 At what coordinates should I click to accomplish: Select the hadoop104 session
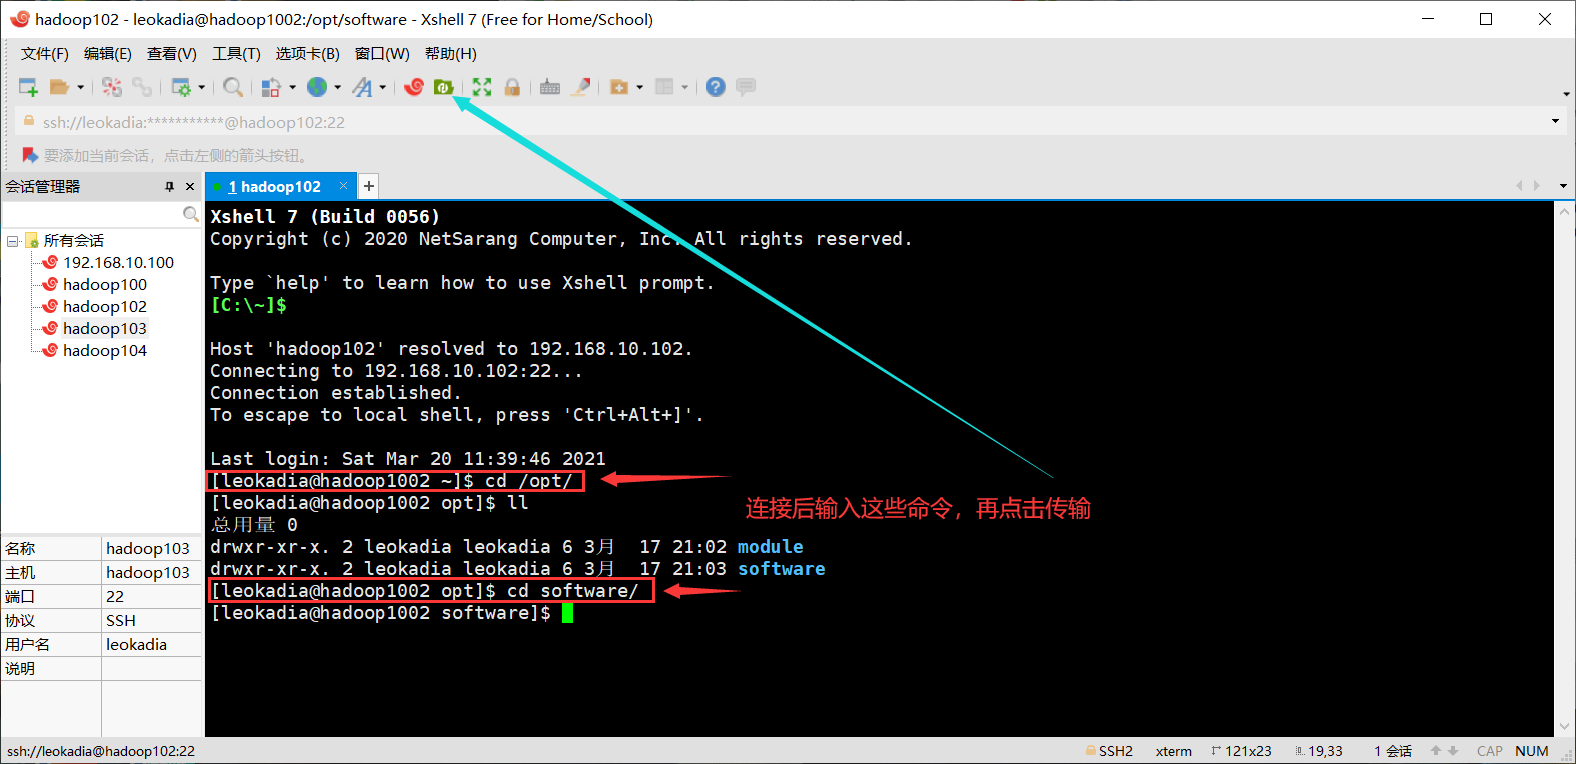pos(105,351)
